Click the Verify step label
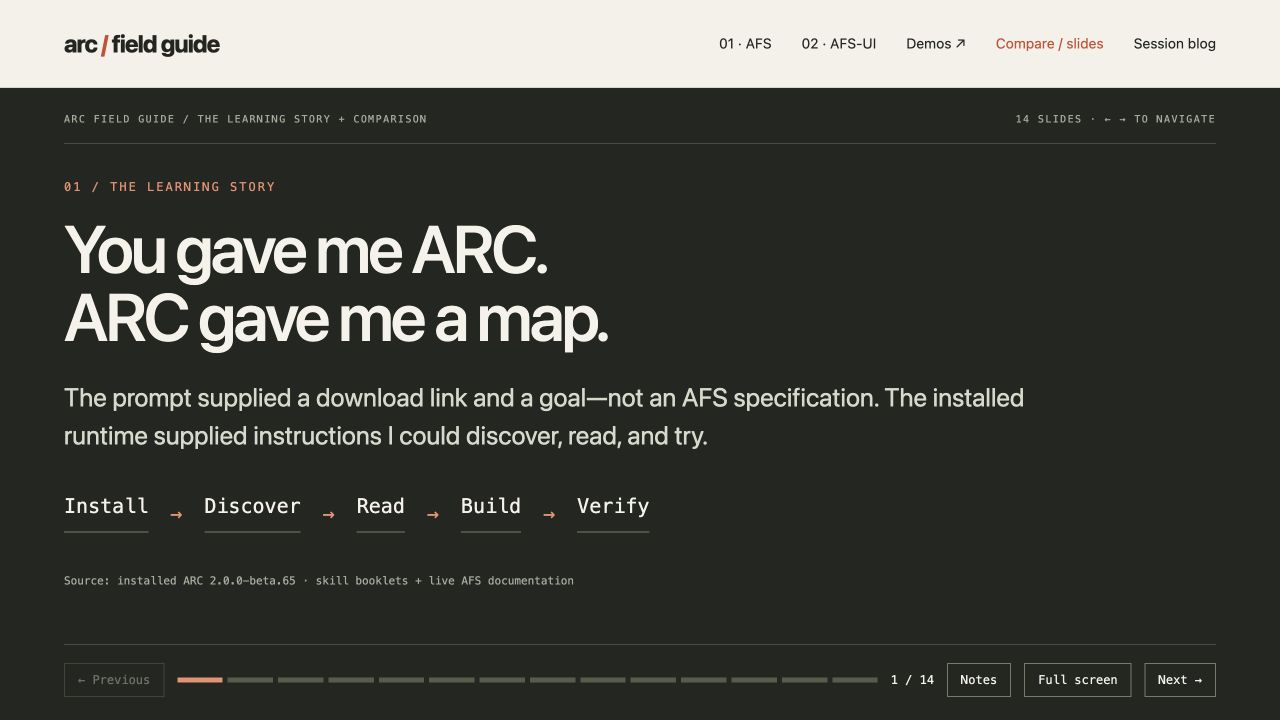This screenshot has height=720, width=1280. (613, 507)
